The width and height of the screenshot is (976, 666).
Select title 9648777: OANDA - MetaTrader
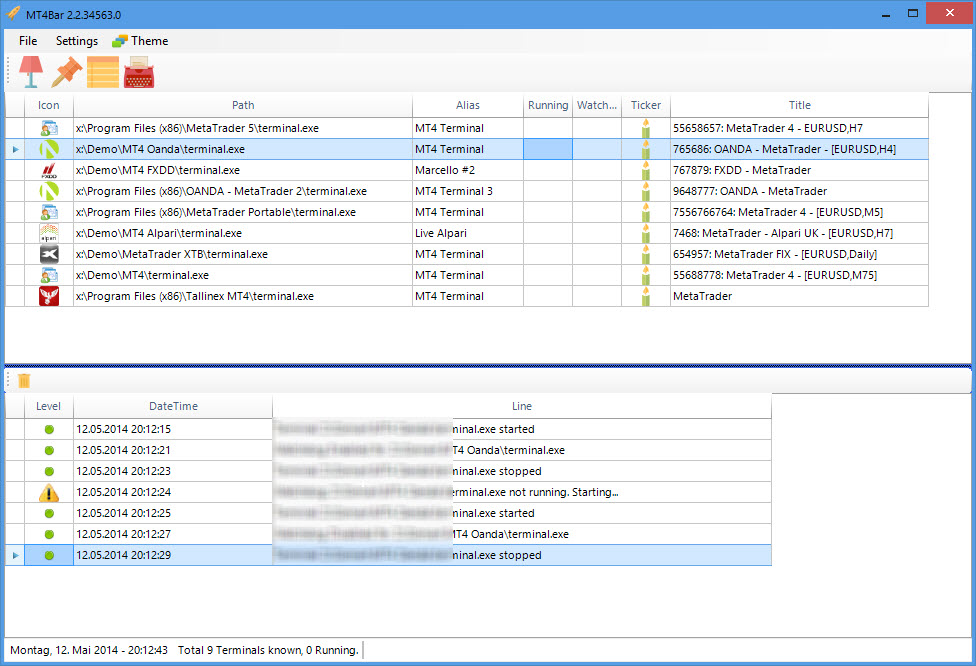click(799, 191)
